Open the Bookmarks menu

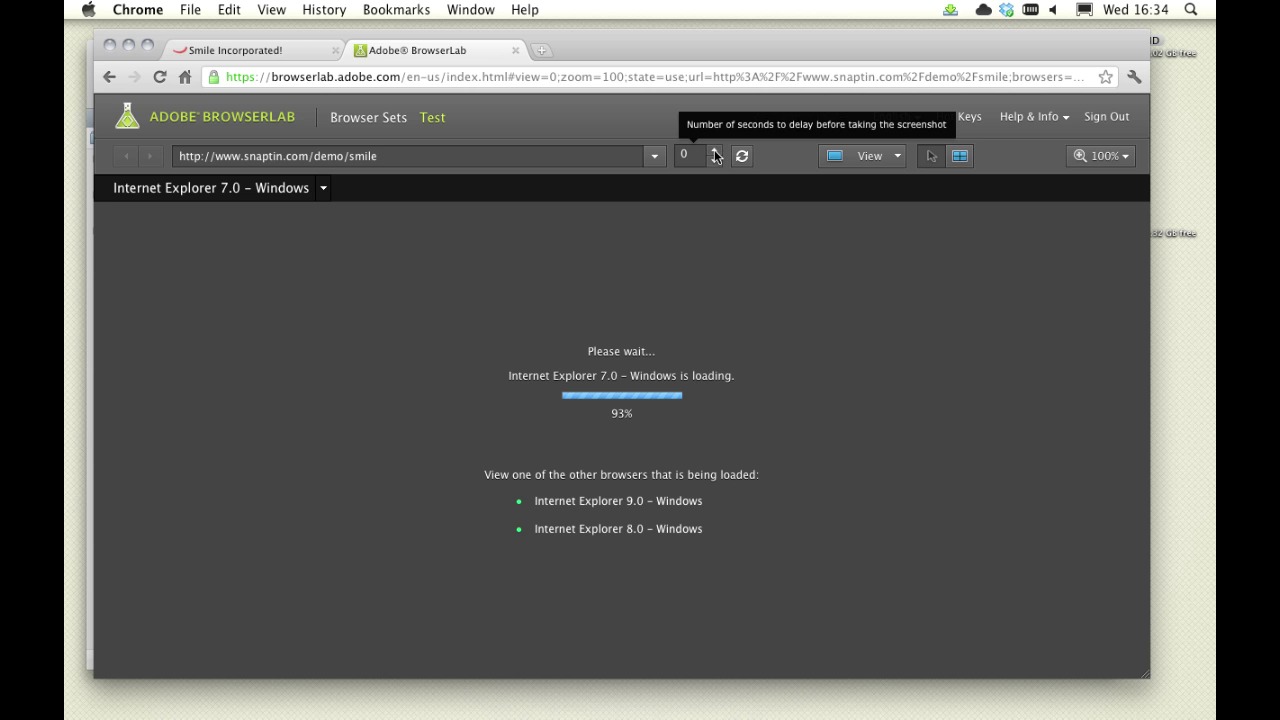(396, 9)
